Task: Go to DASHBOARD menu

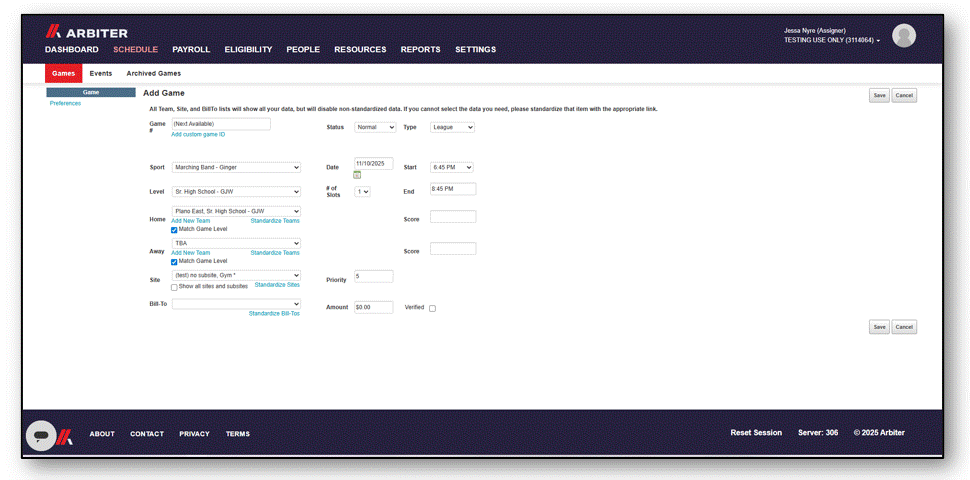Action: (72, 49)
